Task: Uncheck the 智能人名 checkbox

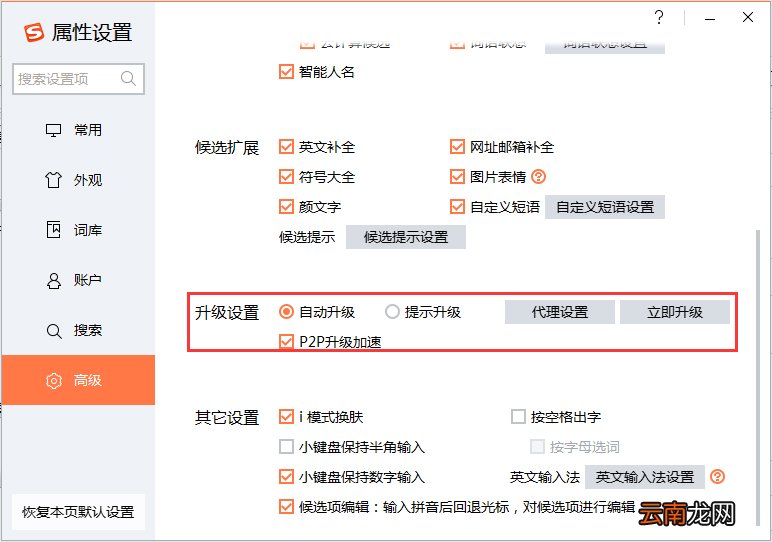Action: [286, 72]
